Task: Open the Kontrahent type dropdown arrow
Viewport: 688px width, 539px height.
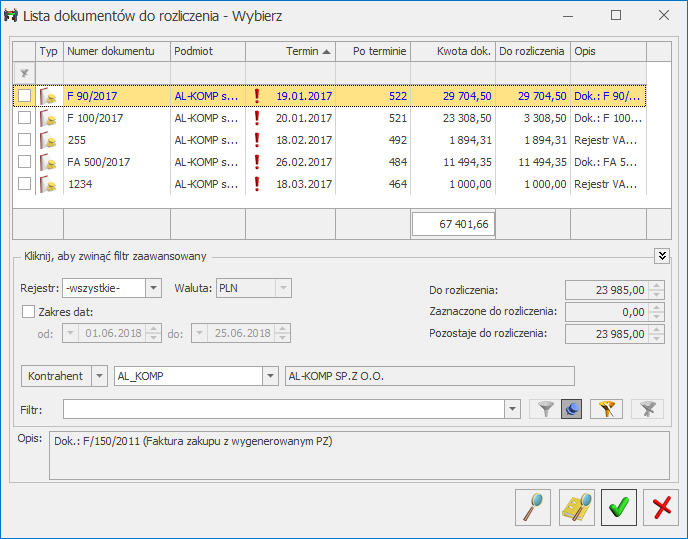Action: pos(99,376)
